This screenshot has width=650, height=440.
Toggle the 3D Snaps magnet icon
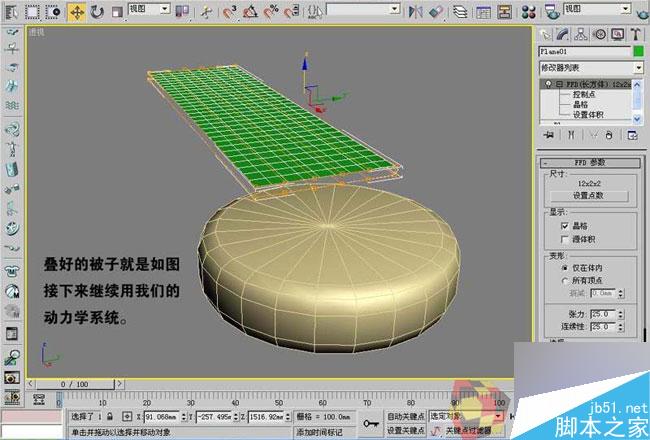(x=229, y=12)
